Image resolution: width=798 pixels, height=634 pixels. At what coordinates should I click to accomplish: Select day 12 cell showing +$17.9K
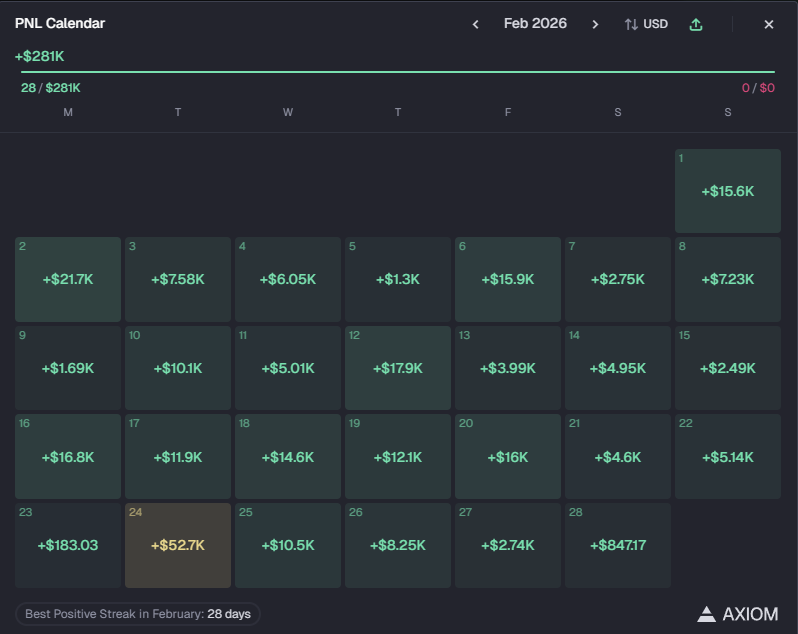point(397,368)
